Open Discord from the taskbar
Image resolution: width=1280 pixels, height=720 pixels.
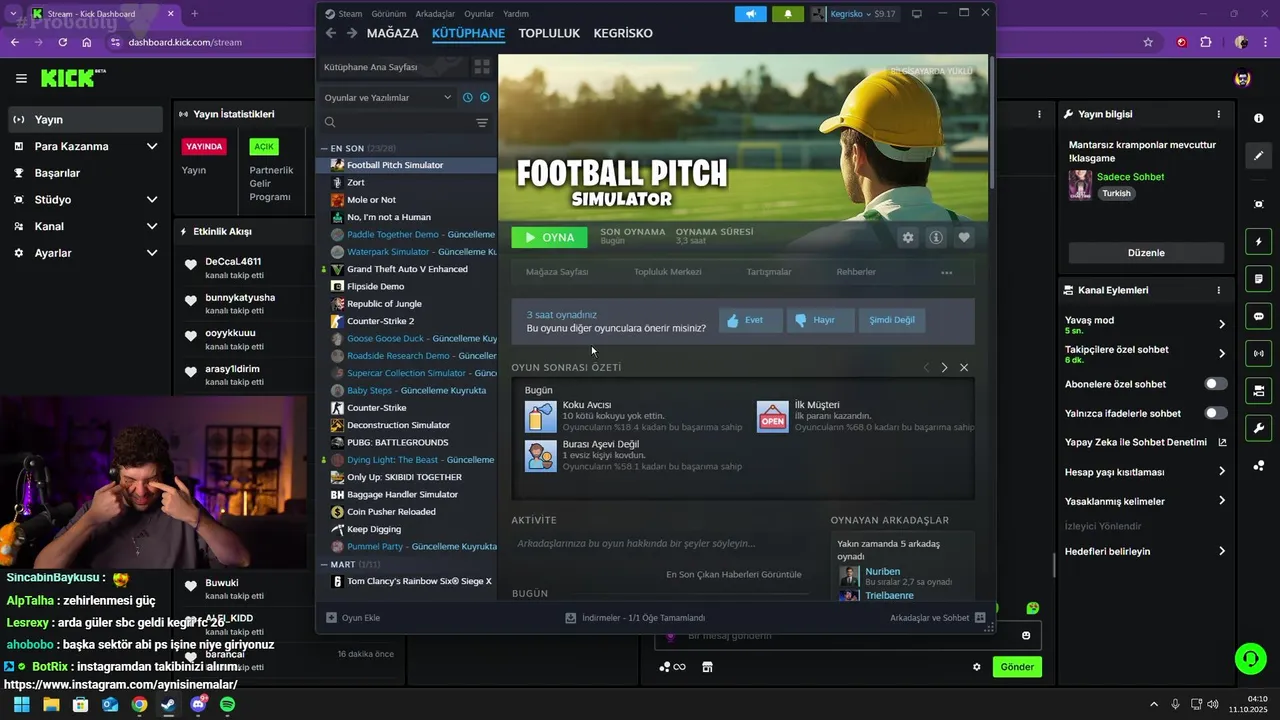[x=198, y=704]
